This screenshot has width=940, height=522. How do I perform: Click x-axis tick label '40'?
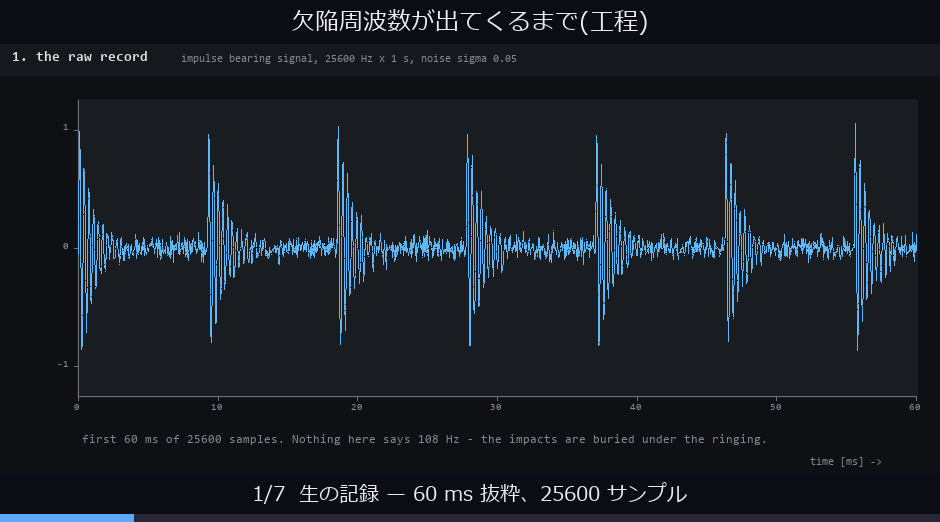coord(636,408)
